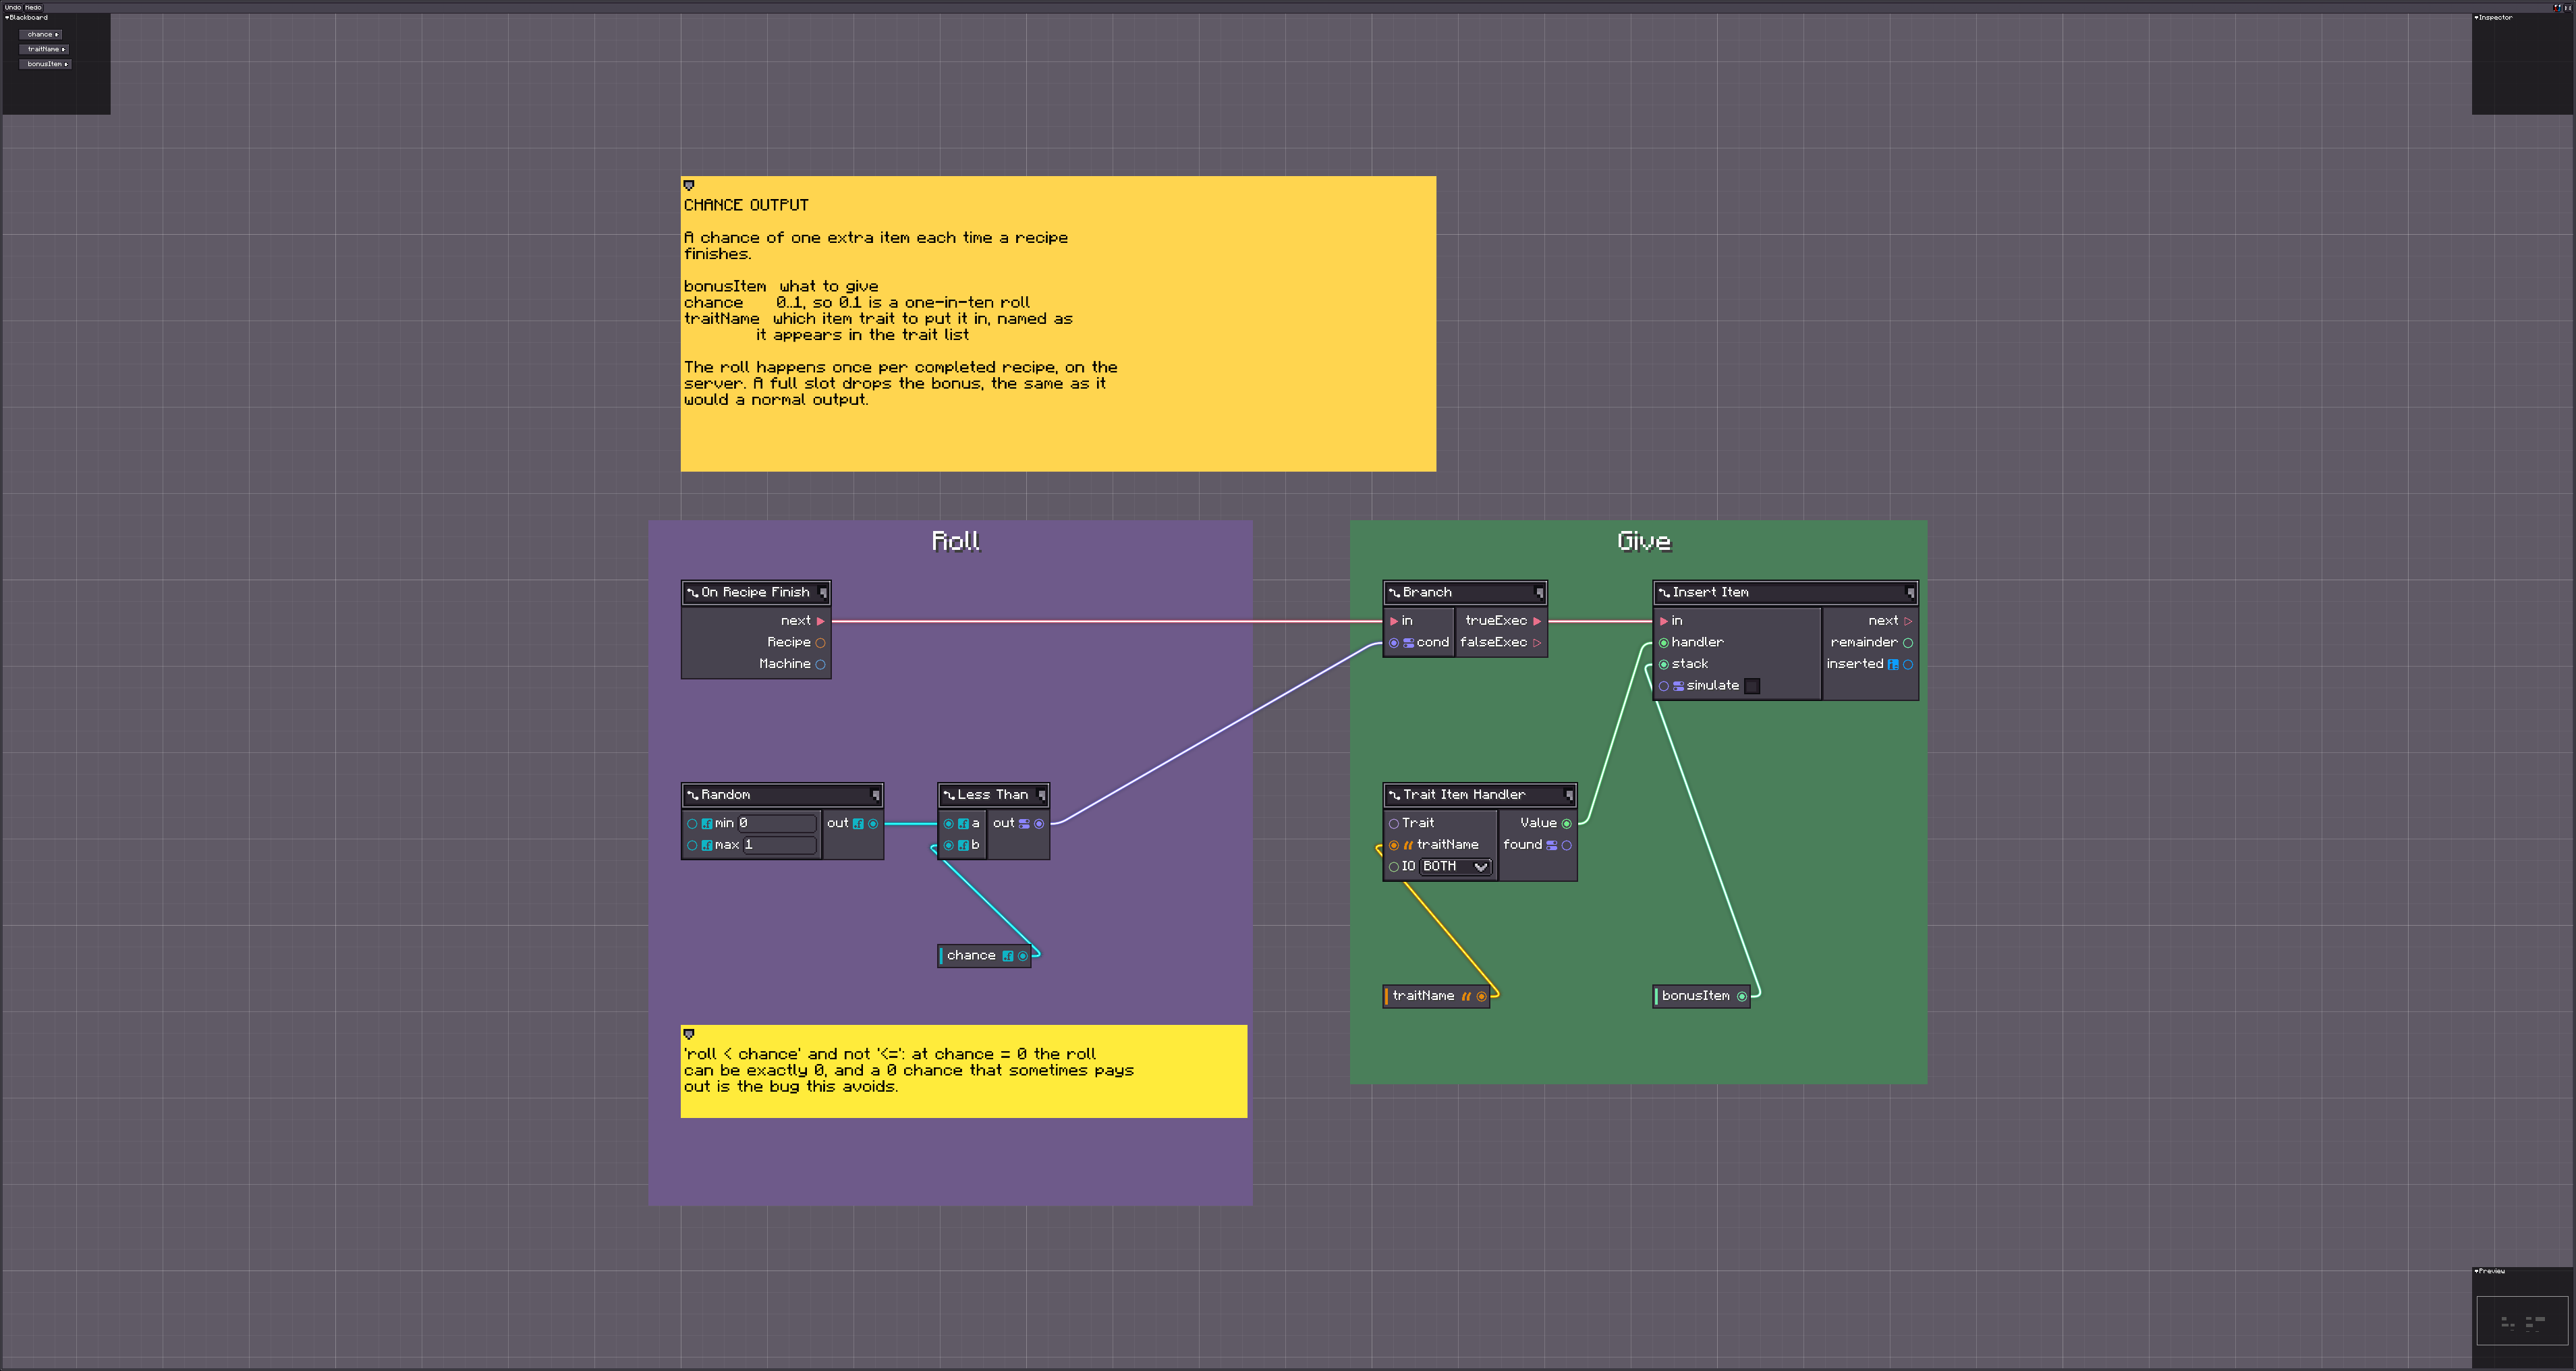Screen dimensions: 2576x1371
Task: Select the Trait Item Handler node title
Action: tap(1464, 795)
